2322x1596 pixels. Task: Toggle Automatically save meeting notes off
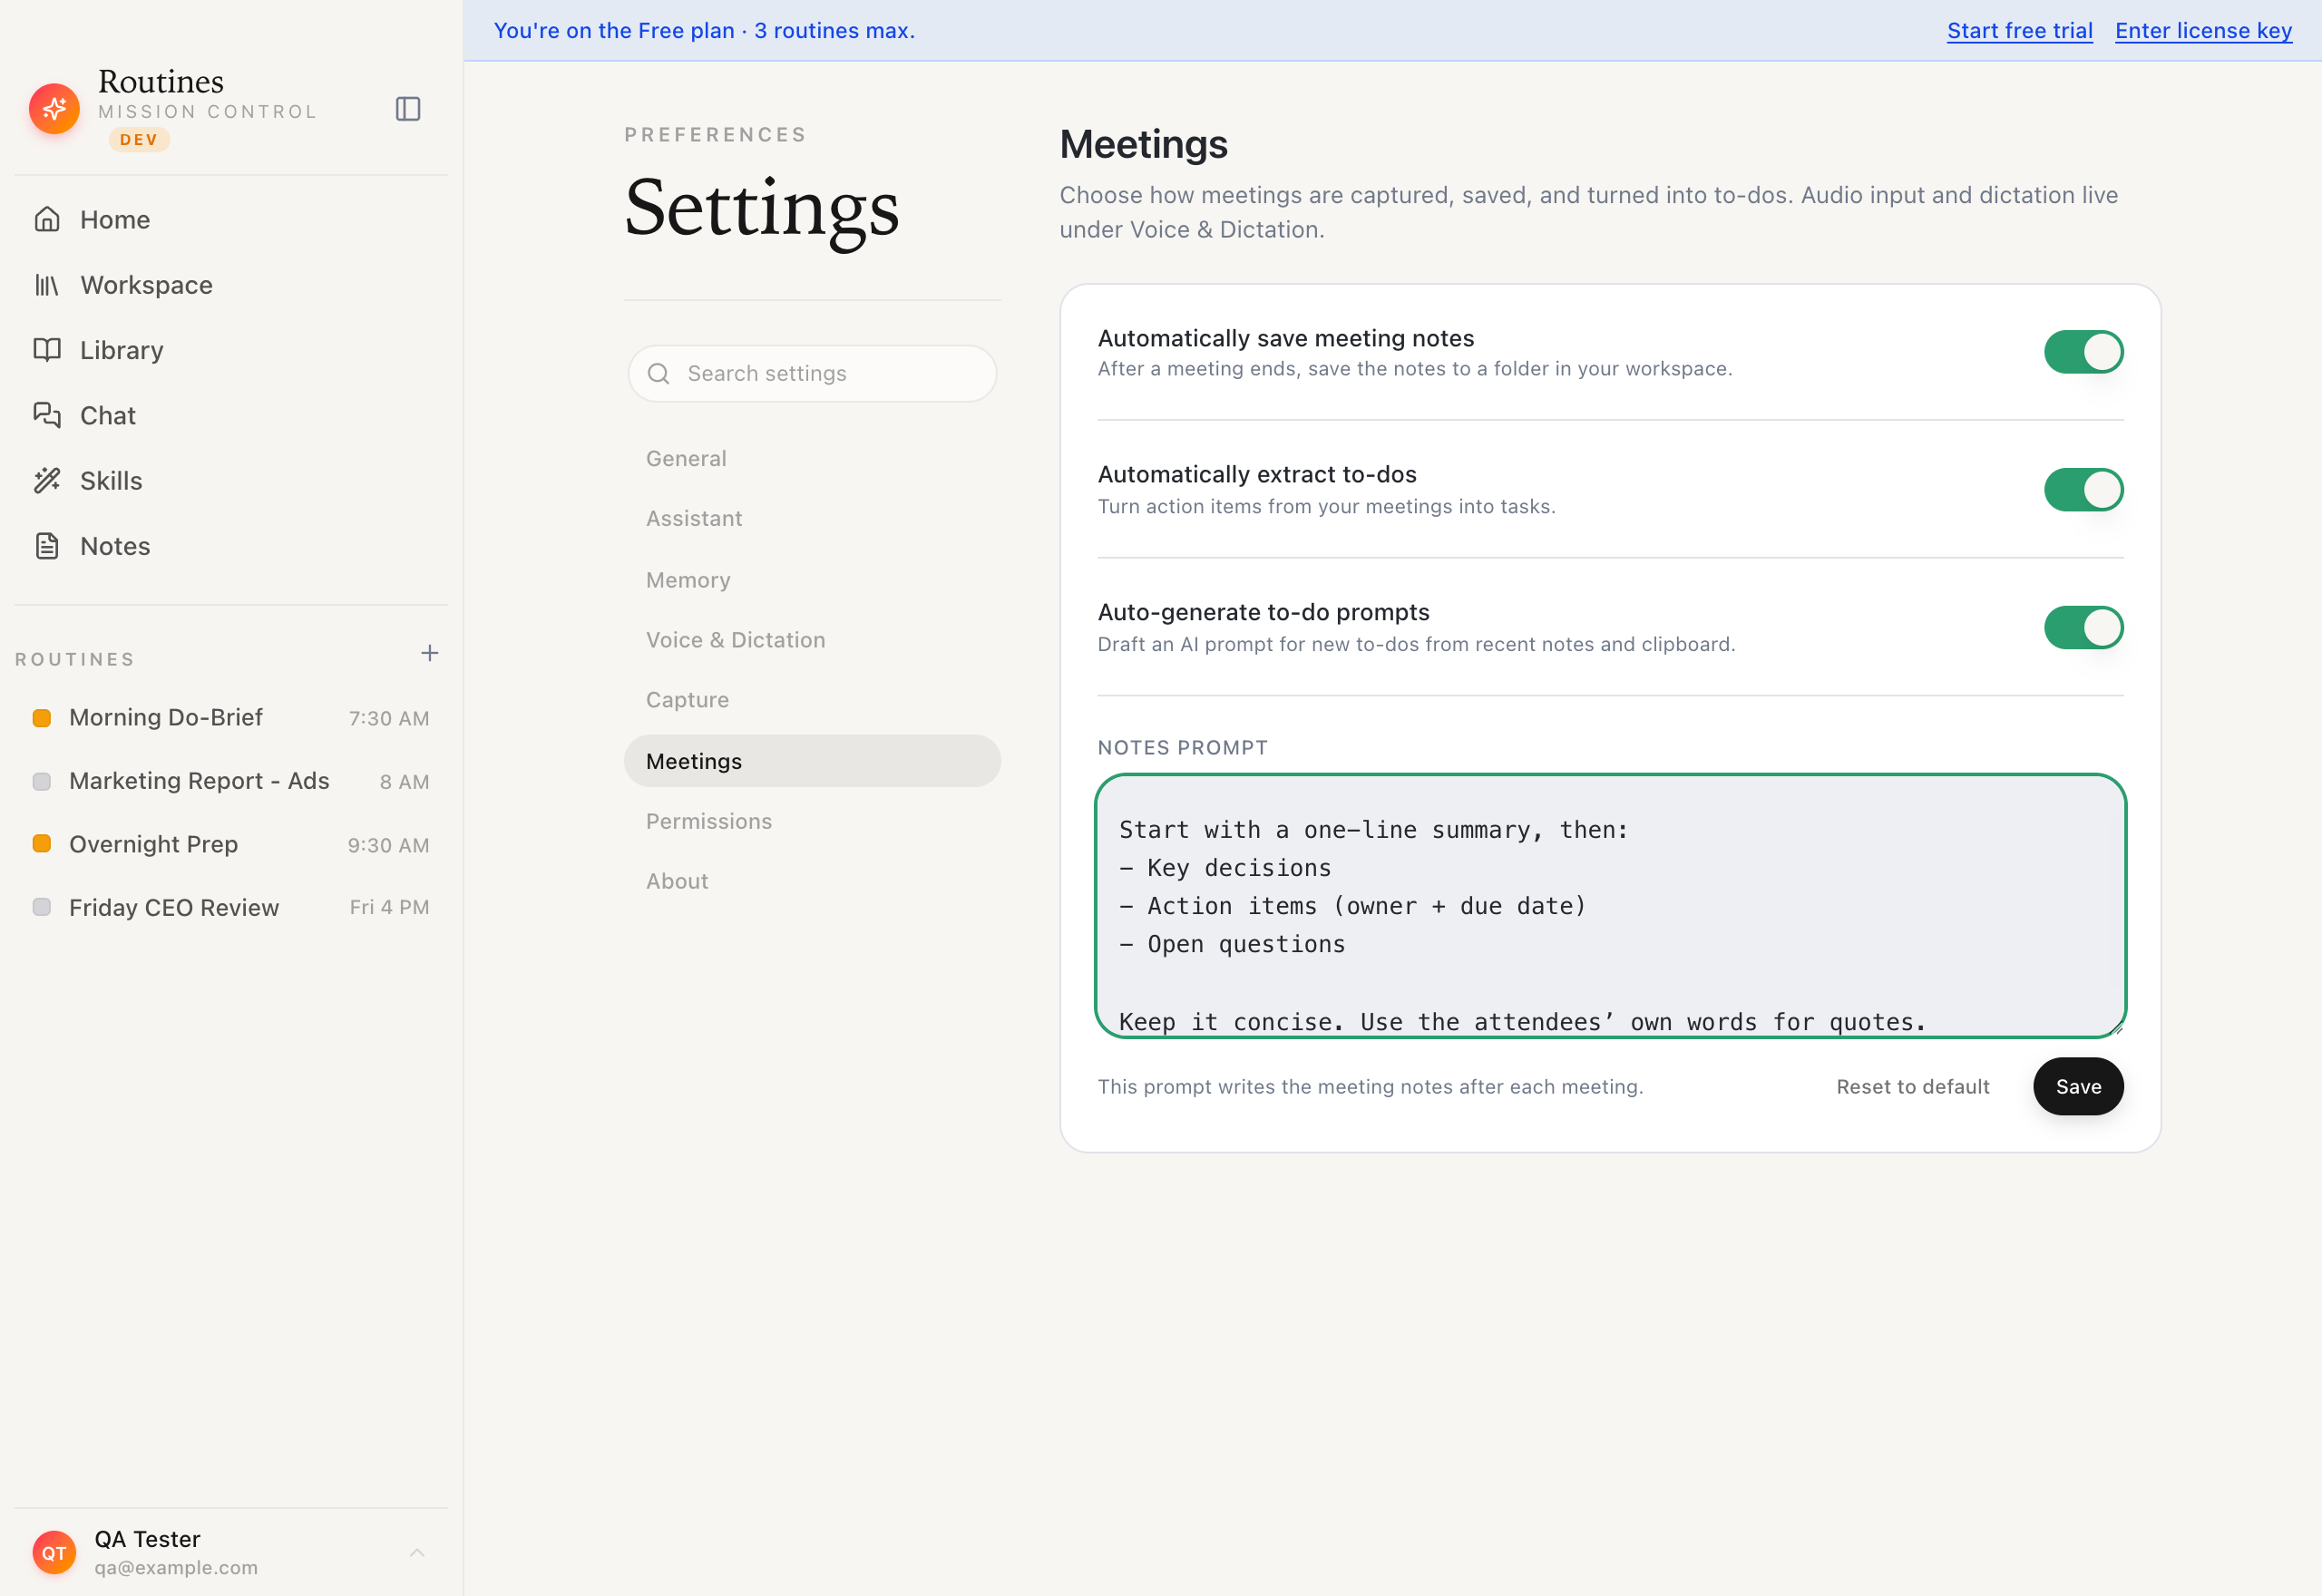[x=2083, y=352]
